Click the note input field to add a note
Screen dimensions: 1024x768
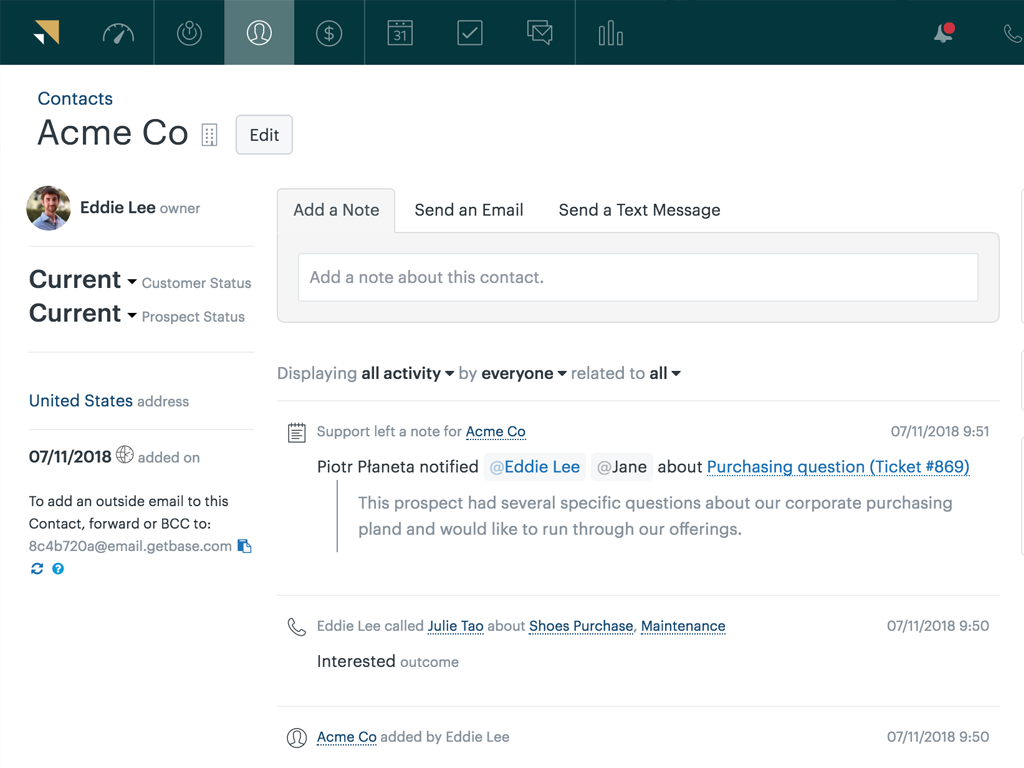637,277
